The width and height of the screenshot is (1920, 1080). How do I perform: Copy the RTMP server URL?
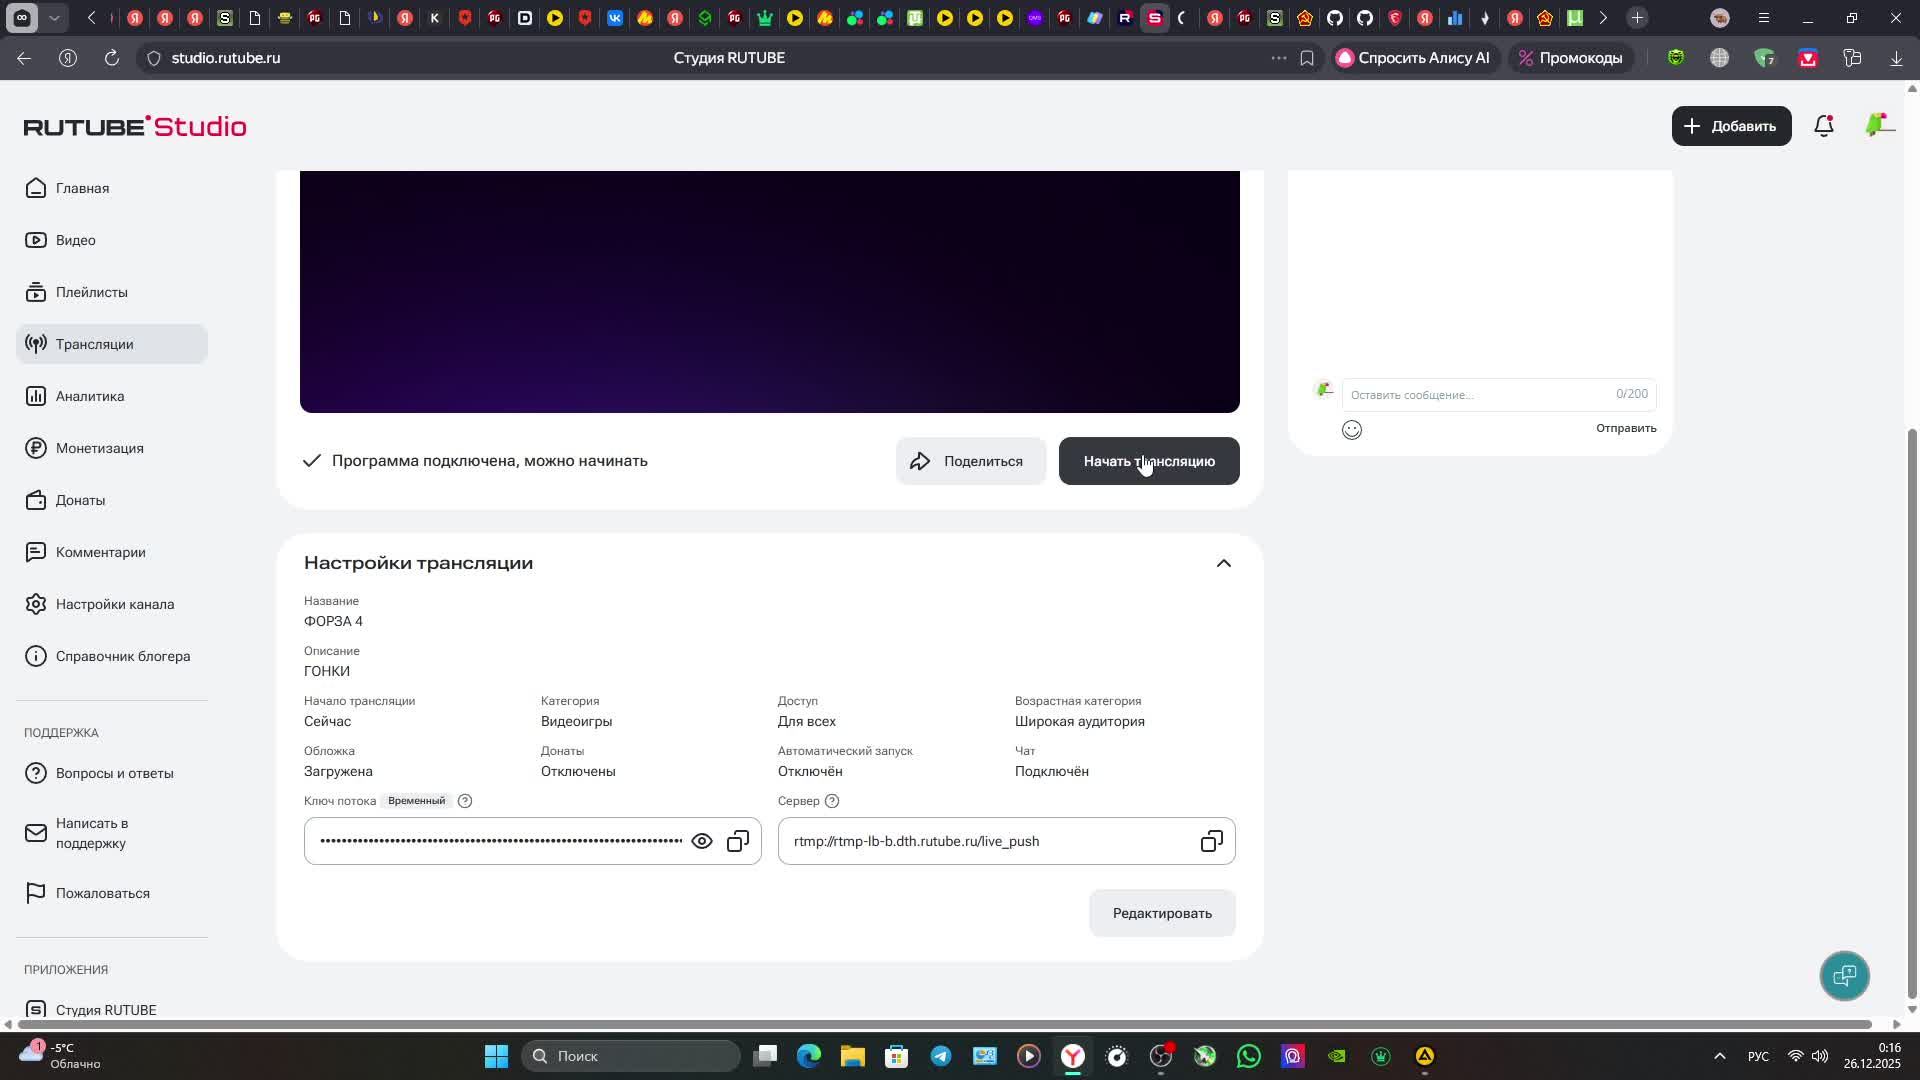pyautogui.click(x=1211, y=841)
